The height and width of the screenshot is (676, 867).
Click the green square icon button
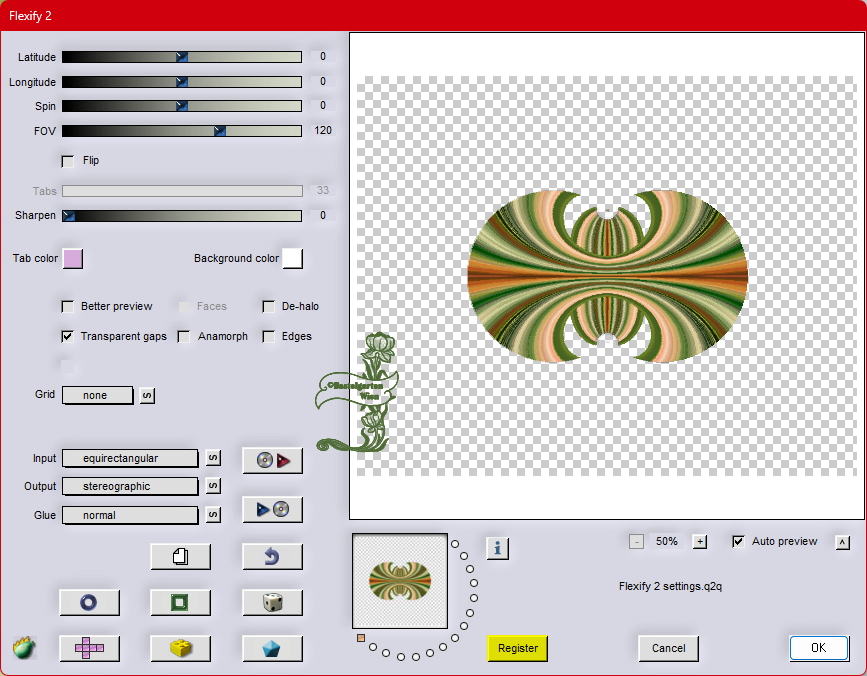(180, 602)
